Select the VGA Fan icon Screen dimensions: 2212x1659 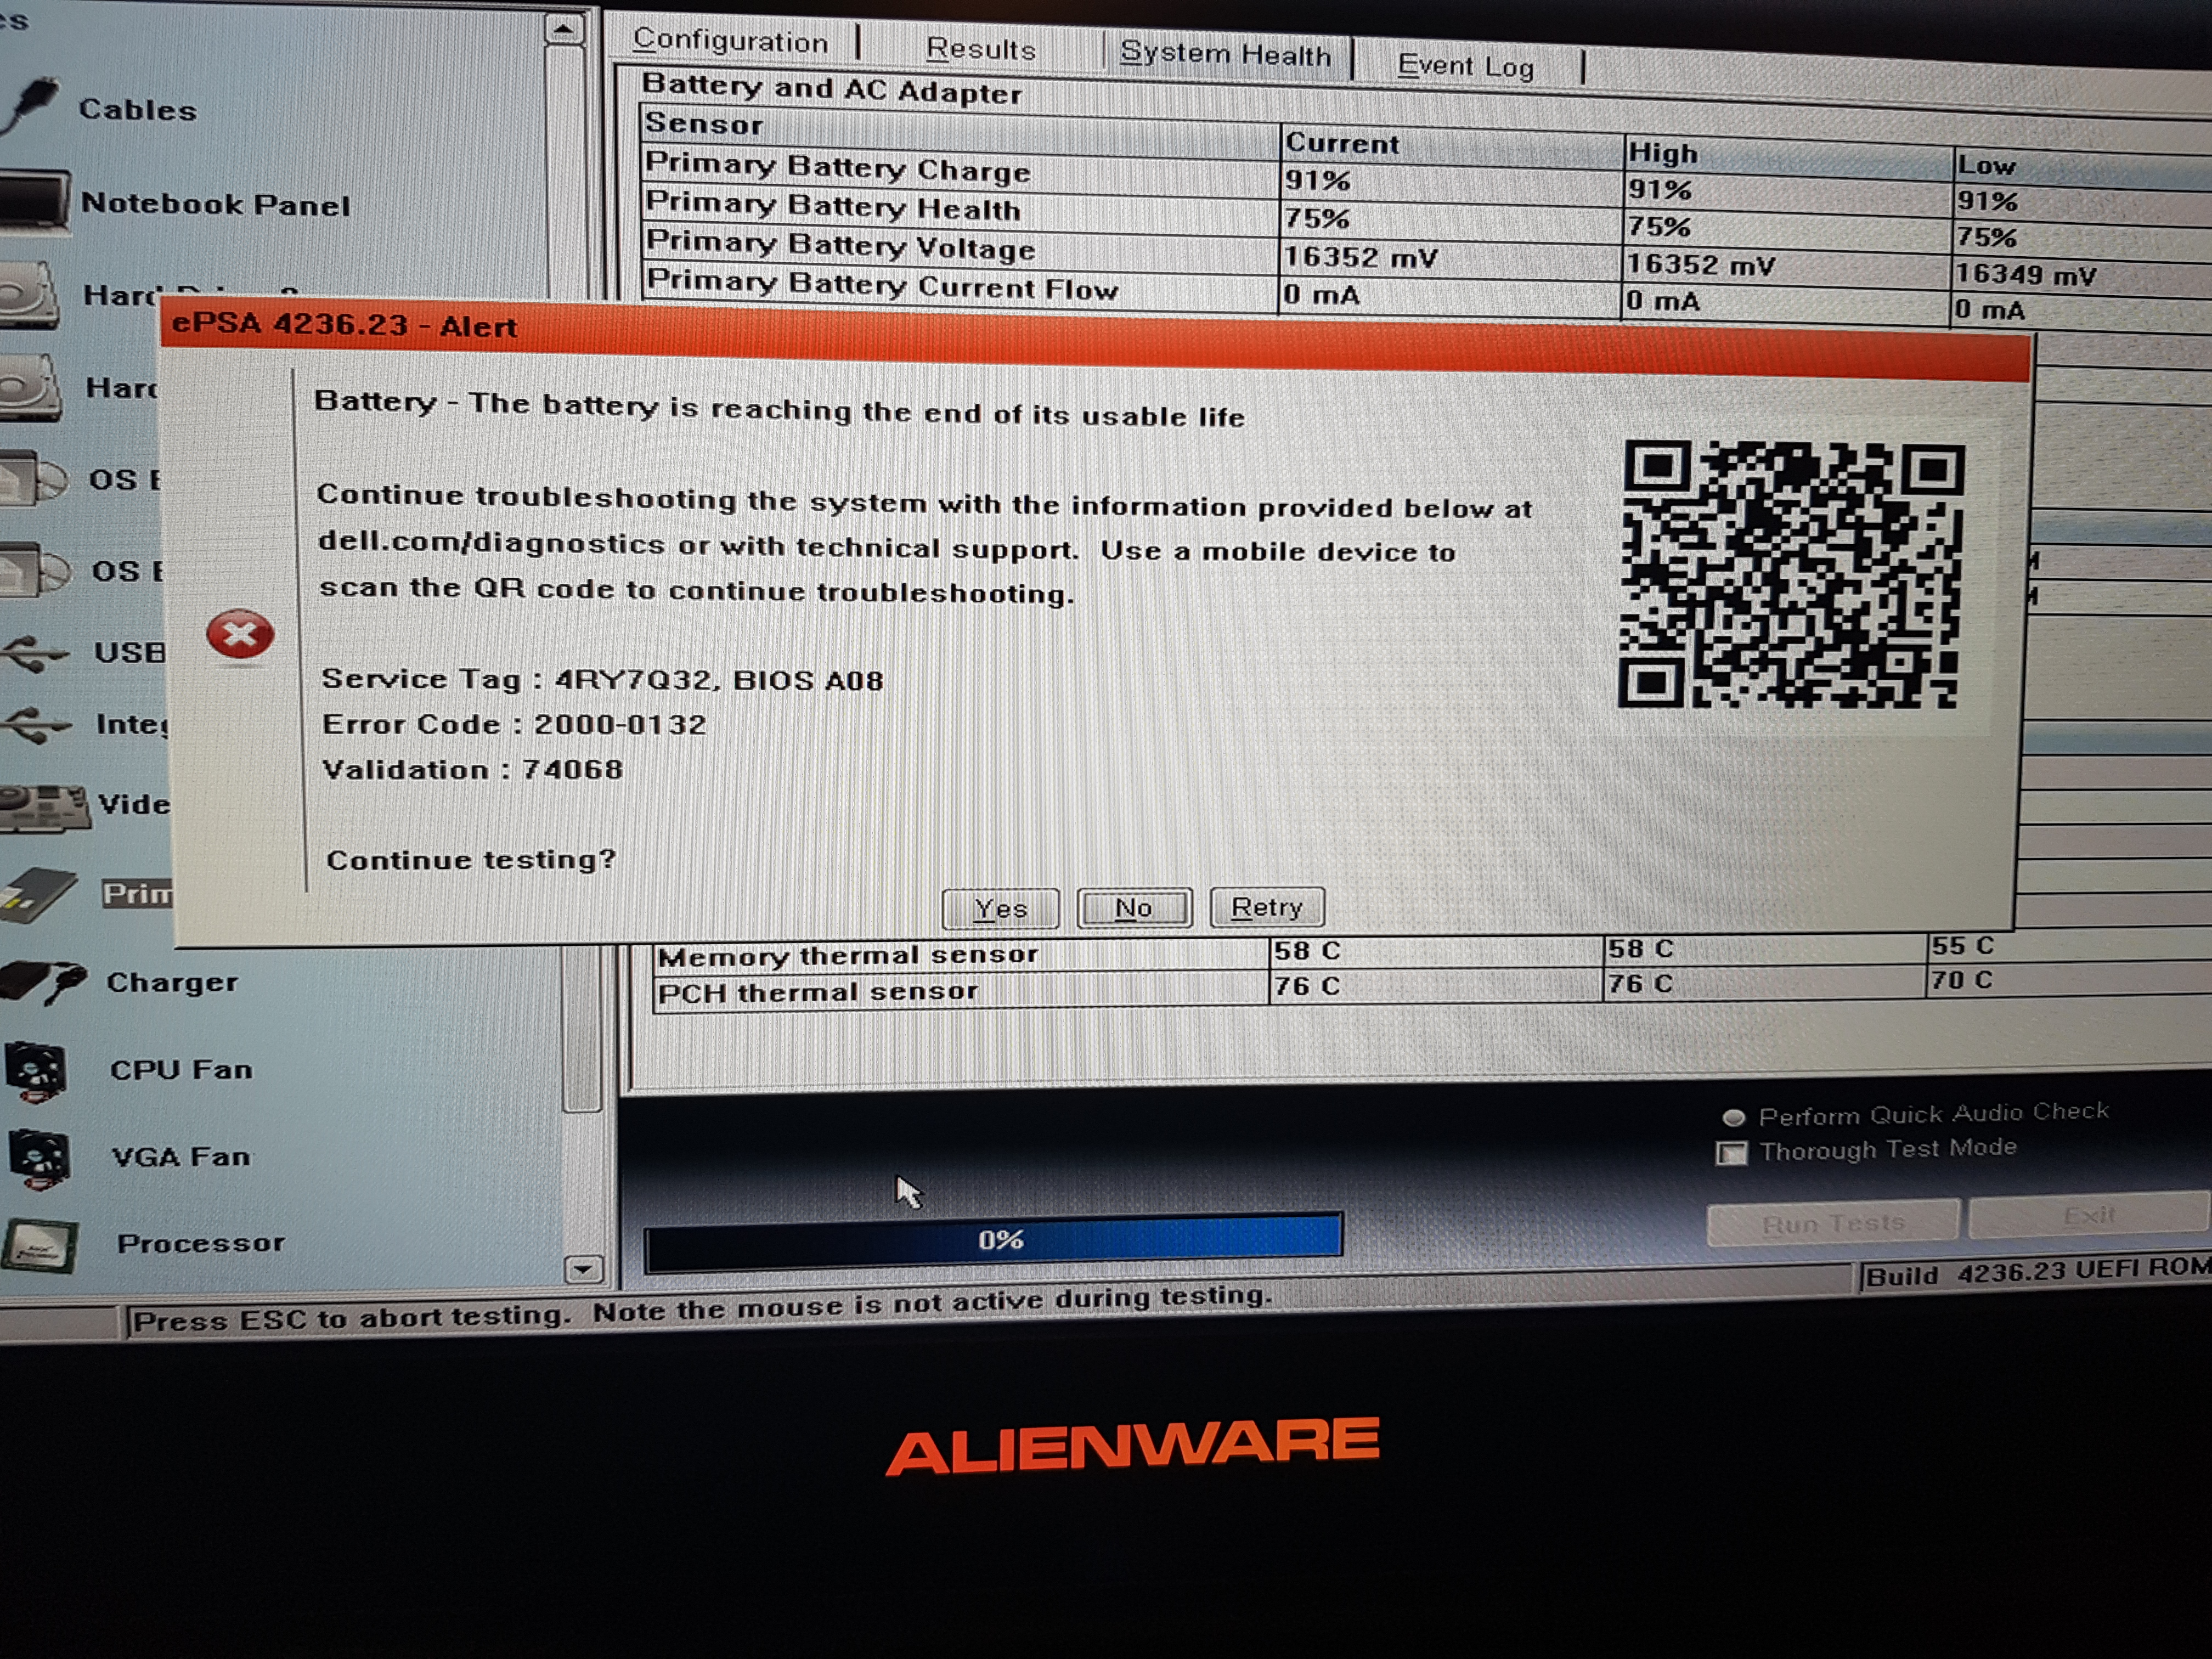coord(40,1160)
